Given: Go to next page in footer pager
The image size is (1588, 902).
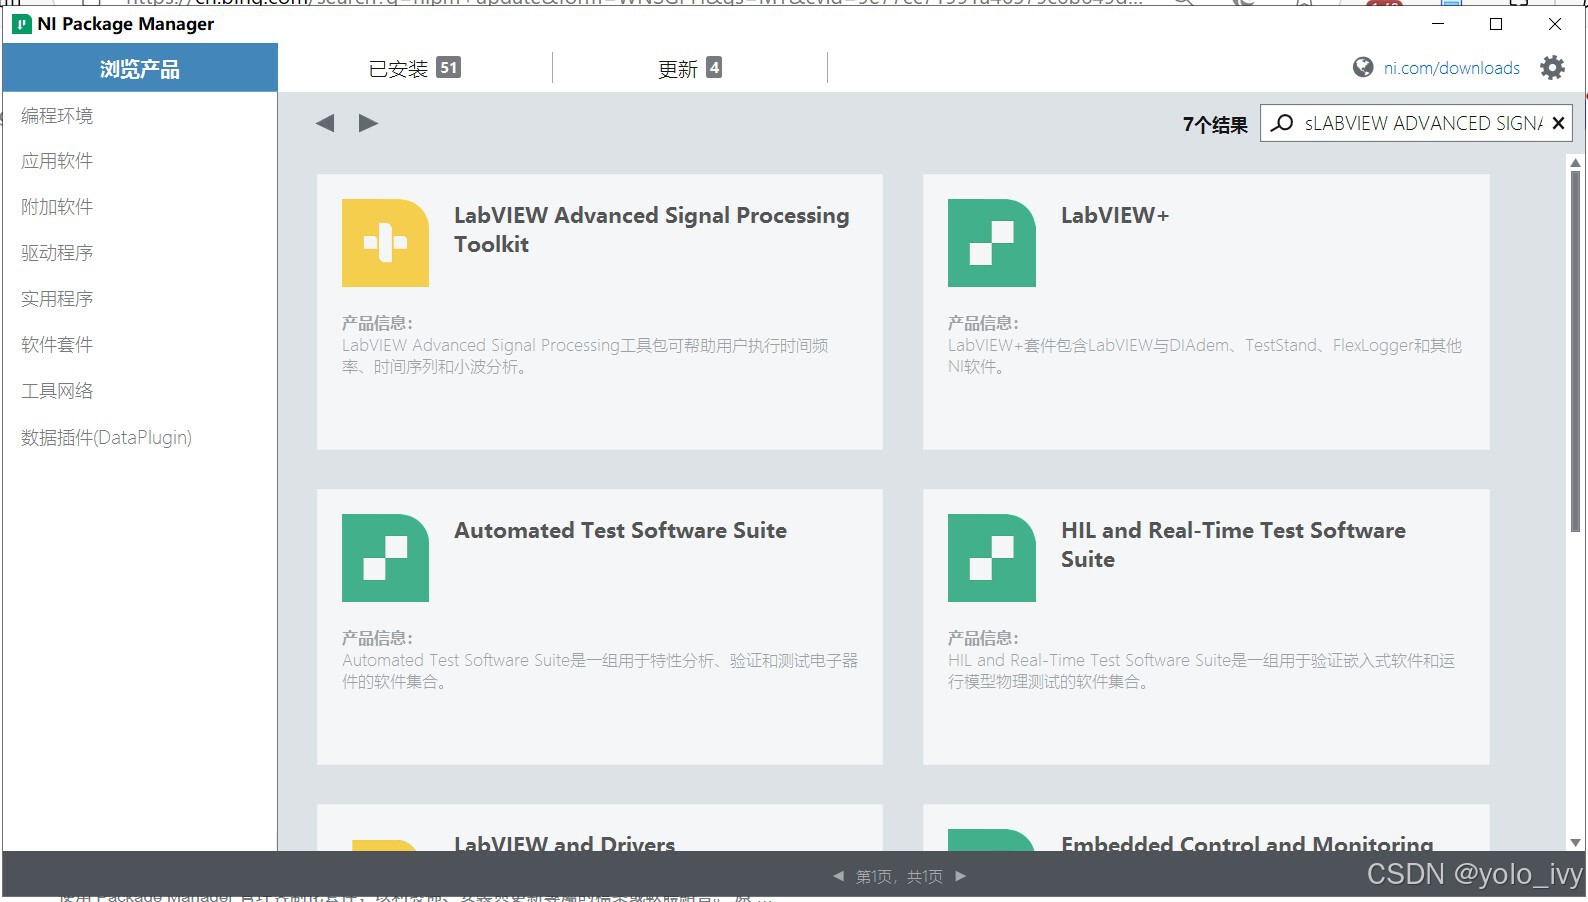Looking at the screenshot, I should (961, 876).
